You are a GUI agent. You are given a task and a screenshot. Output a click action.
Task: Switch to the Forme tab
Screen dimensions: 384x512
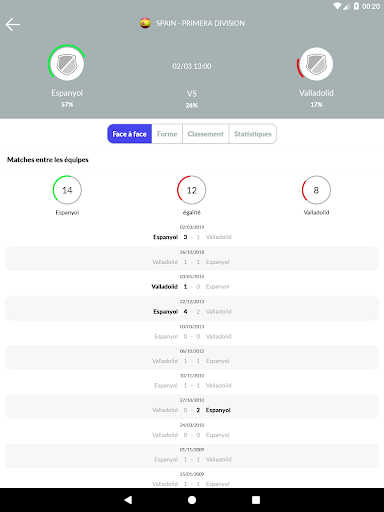click(167, 134)
